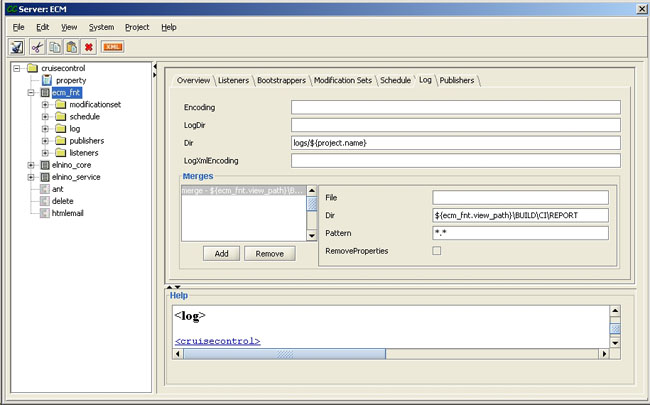Click the Dir field containing logs/${project.name}
This screenshot has width=650, height=405.
(456, 143)
